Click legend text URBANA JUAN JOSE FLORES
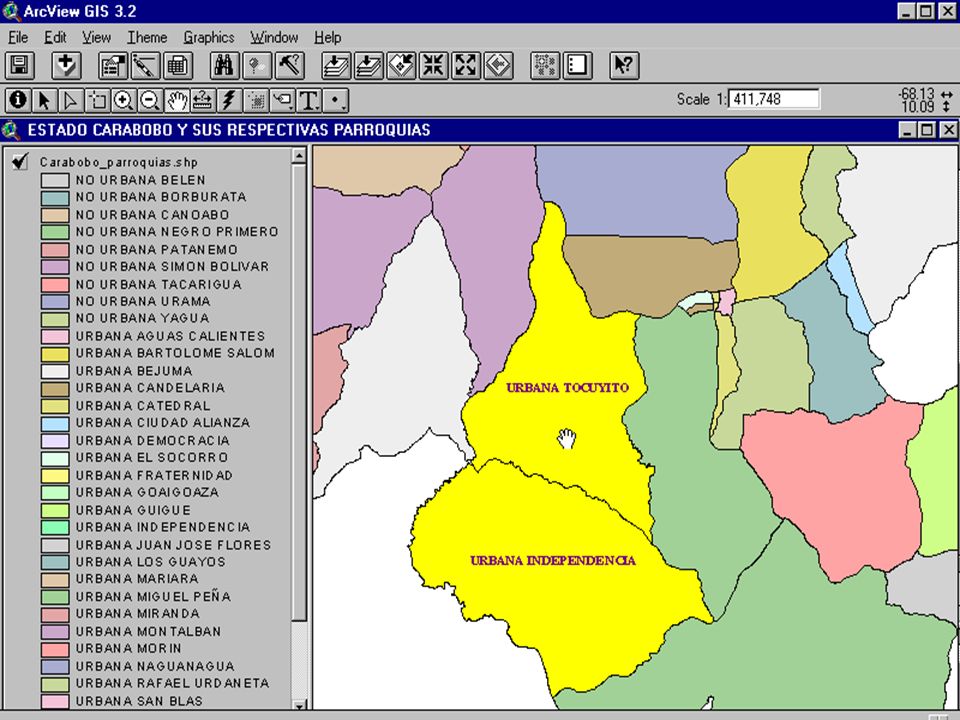This screenshot has width=960, height=720. coord(173,545)
